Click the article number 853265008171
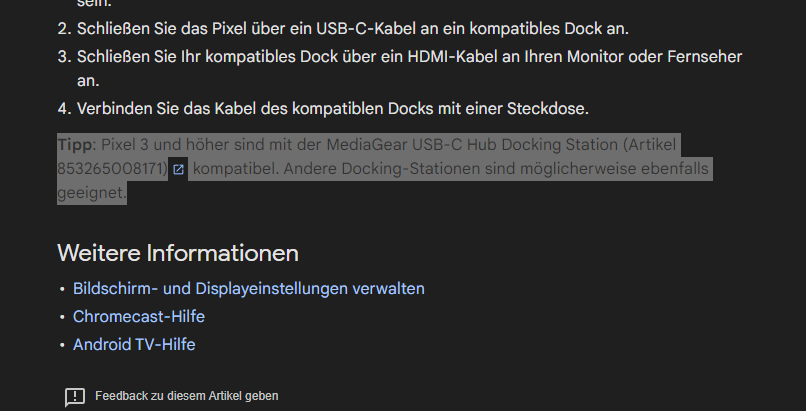This screenshot has width=806, height=411. [x=112, y=169]
